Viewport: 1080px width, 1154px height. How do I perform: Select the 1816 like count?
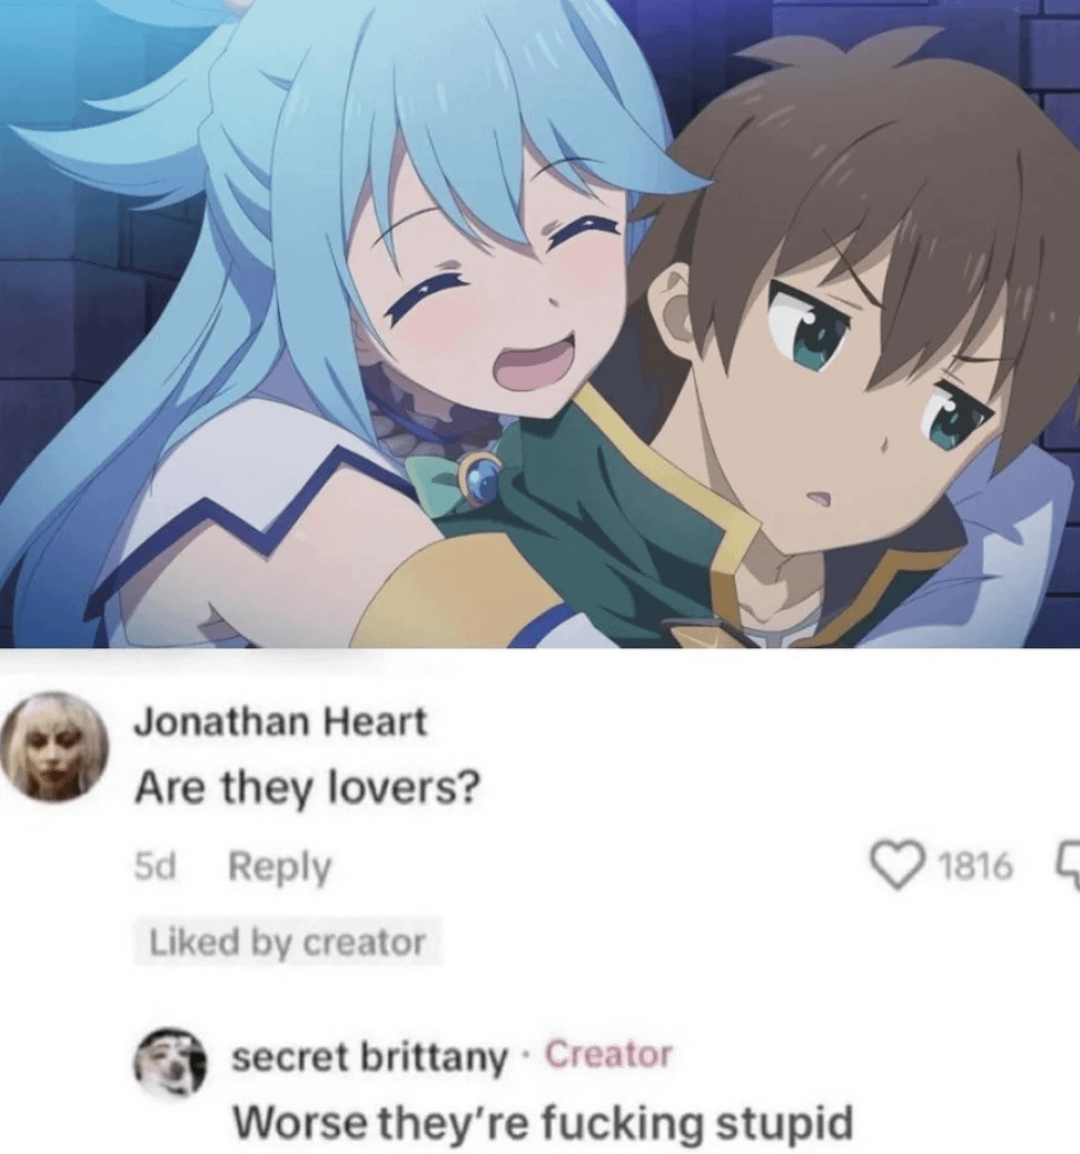(x=976, y=868)
